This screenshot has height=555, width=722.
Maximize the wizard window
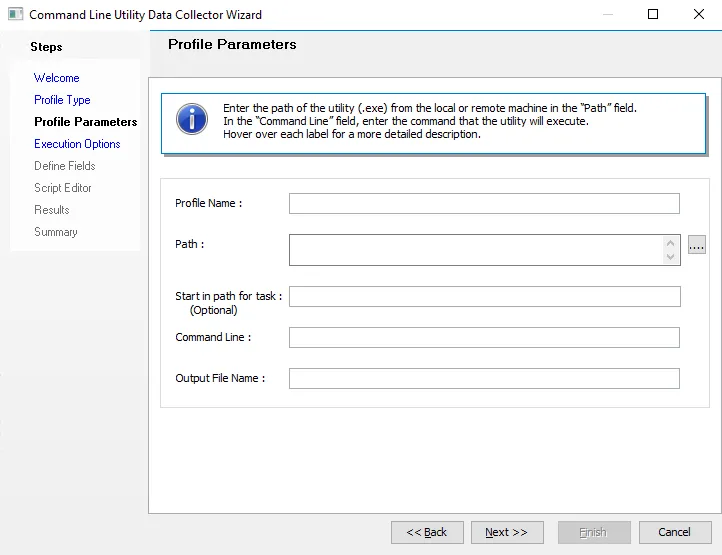652,14
